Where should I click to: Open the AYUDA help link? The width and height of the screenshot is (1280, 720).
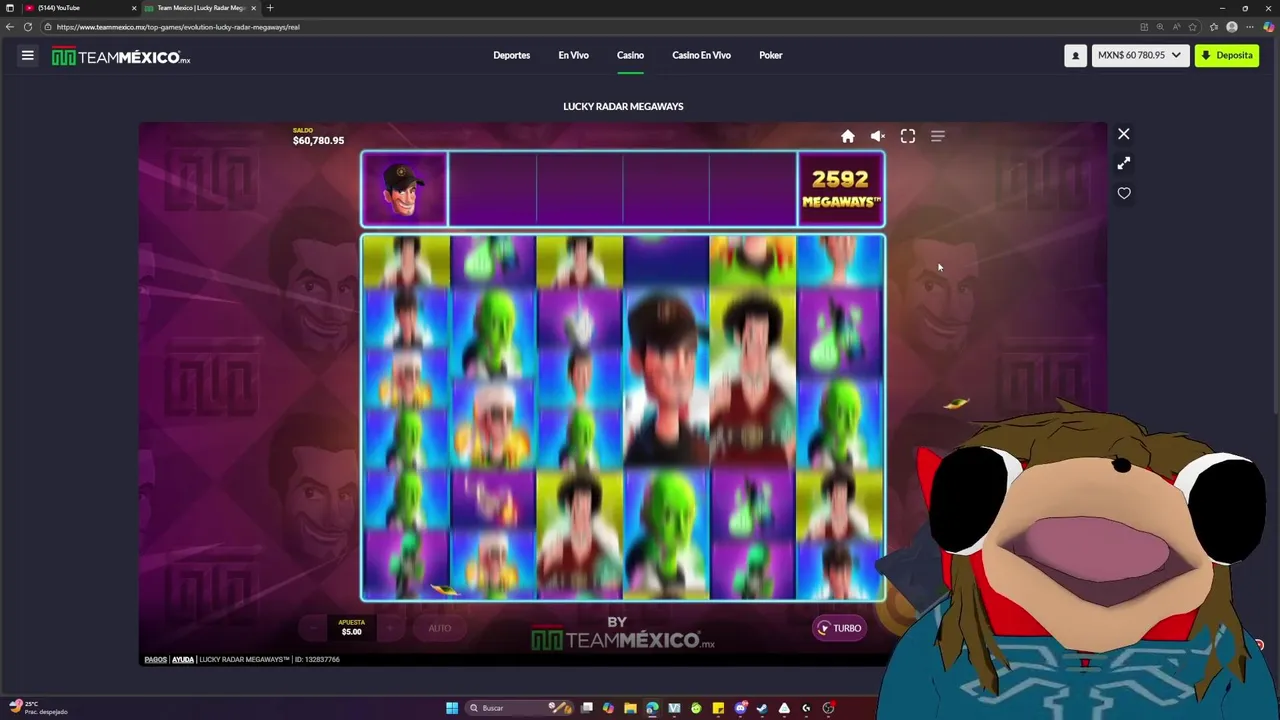pyautogui.click(x=183, y=660)
